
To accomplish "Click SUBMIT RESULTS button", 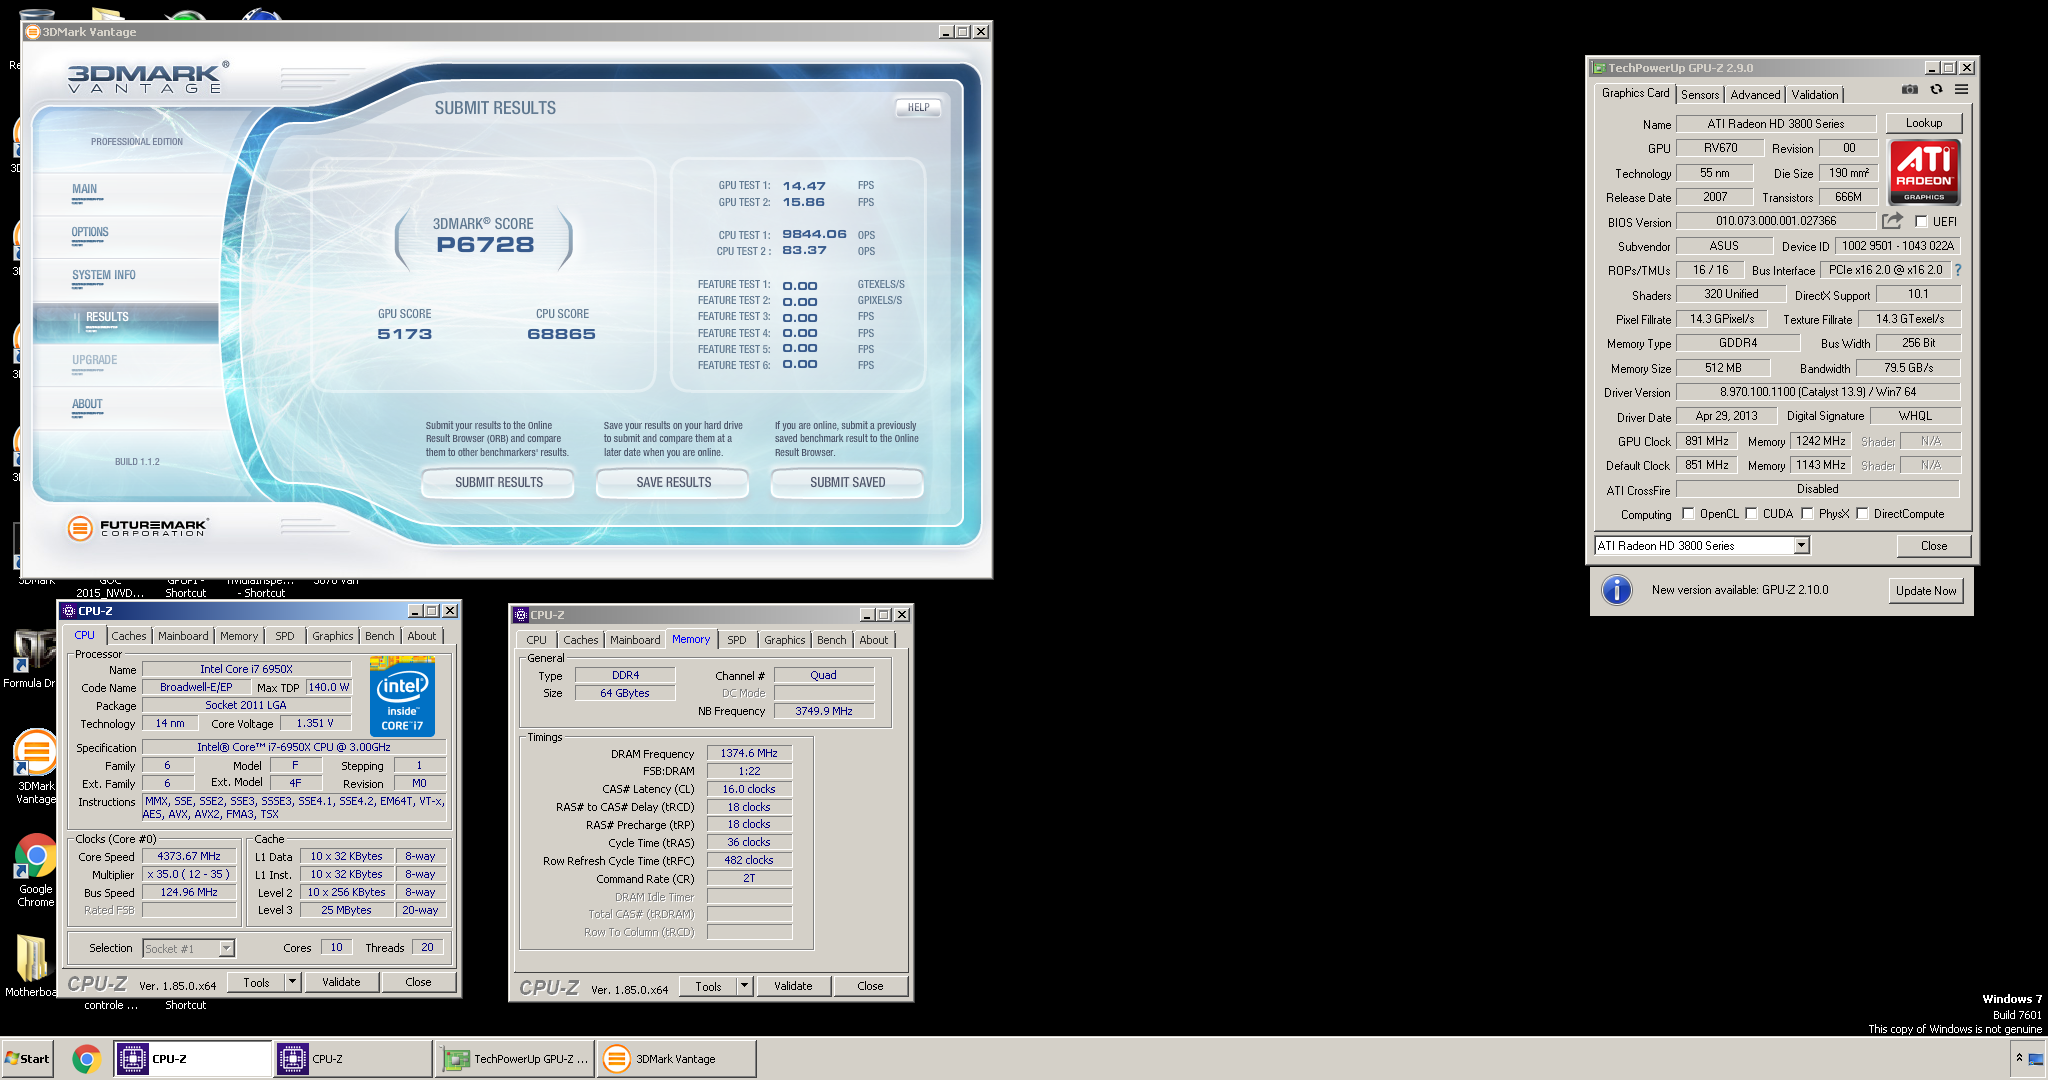I will (498, 482).
